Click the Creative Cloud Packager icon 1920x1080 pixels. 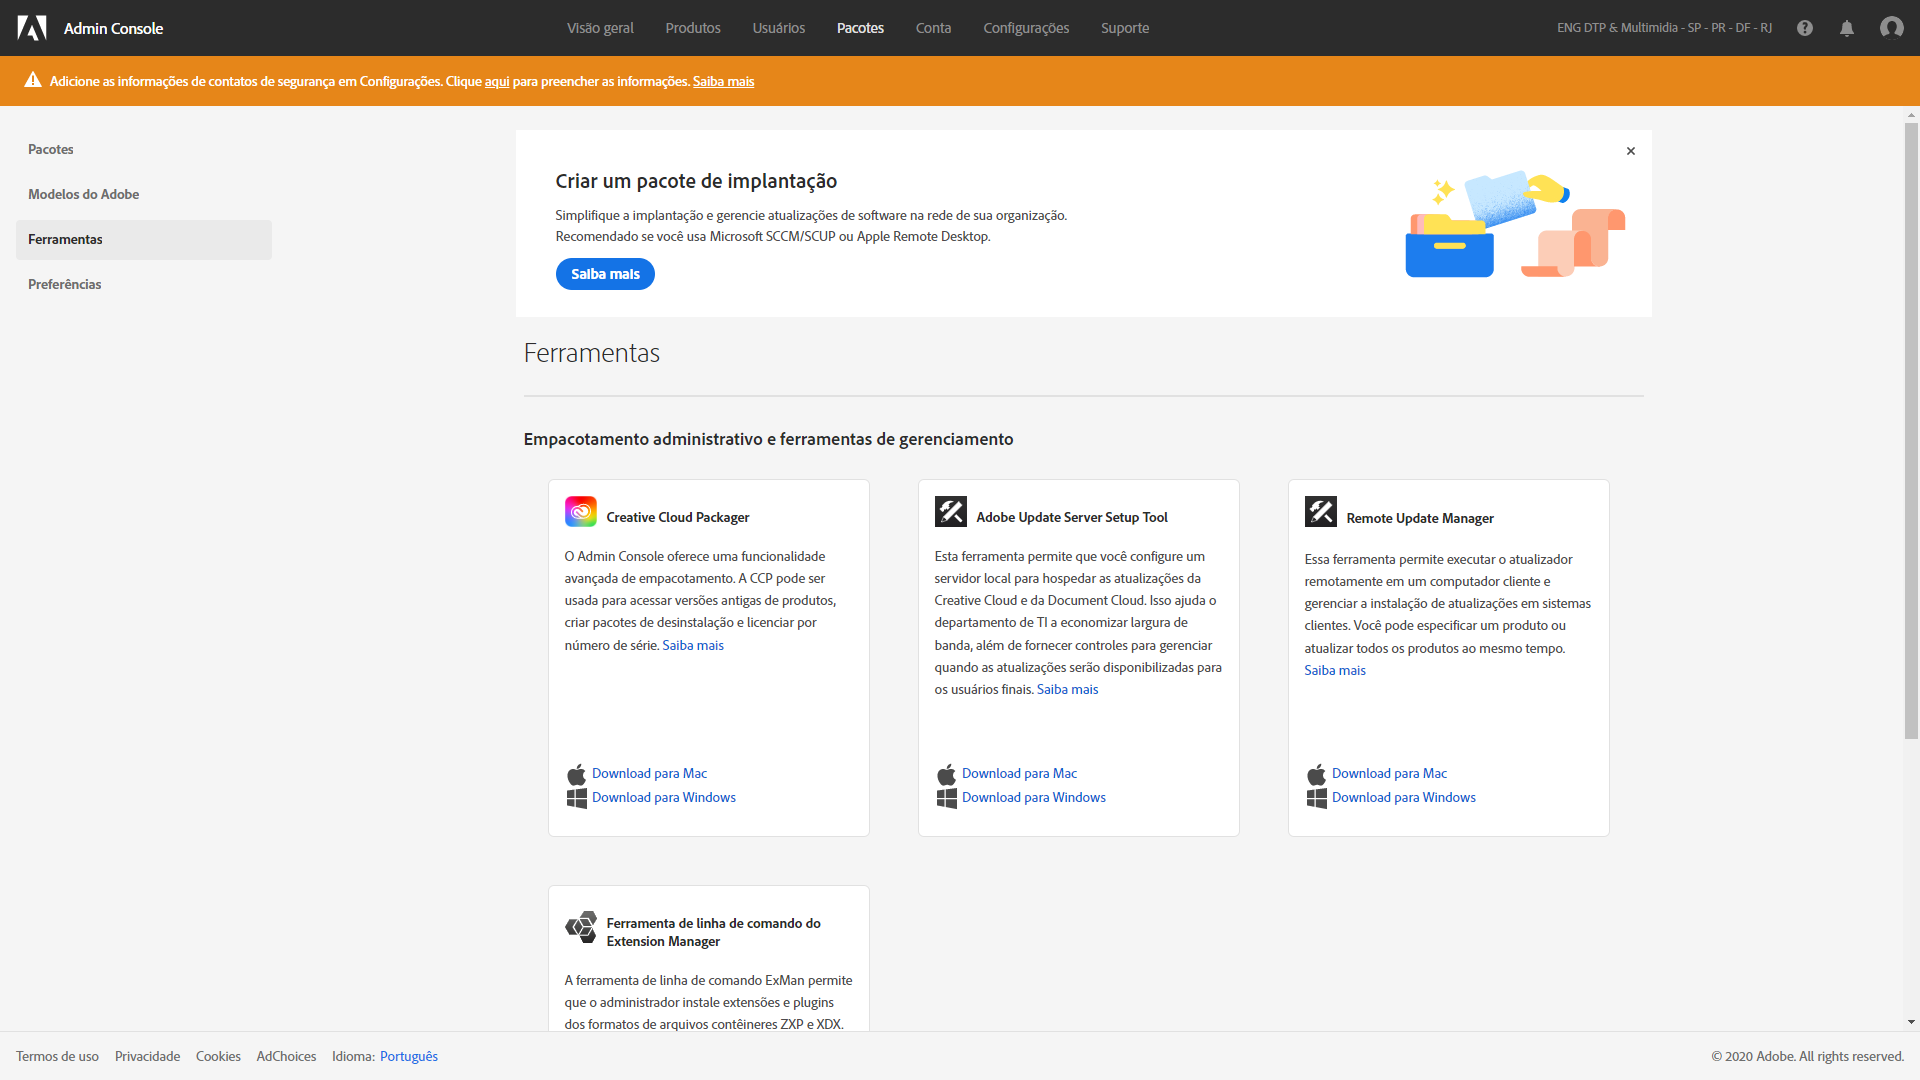pos(581,511)
